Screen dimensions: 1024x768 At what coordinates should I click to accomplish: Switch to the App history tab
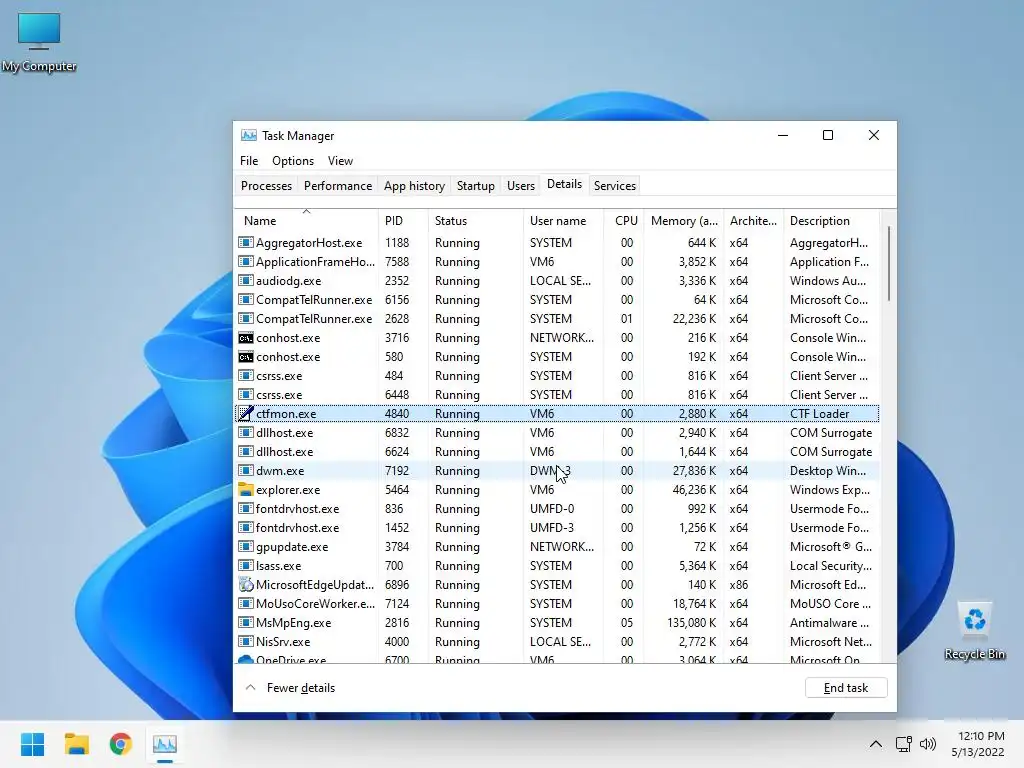[x=414, y=185]
